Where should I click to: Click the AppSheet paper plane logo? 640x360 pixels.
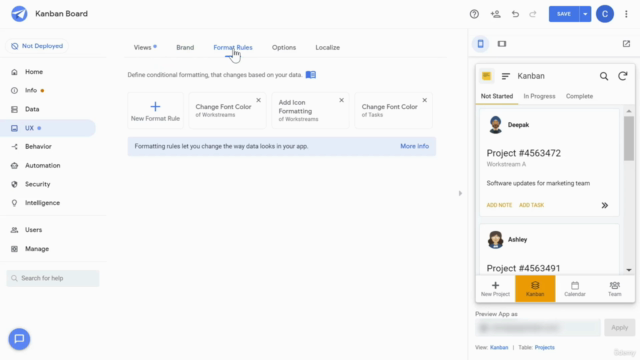click(x=19, y=14)
